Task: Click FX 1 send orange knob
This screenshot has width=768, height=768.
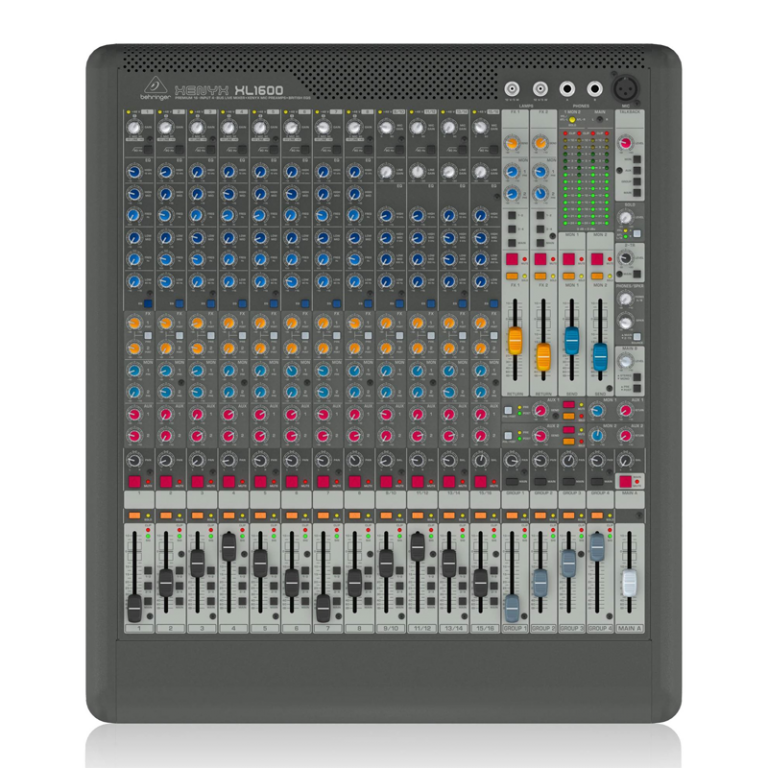Action: pyautogui.click(x=512, y=144)
